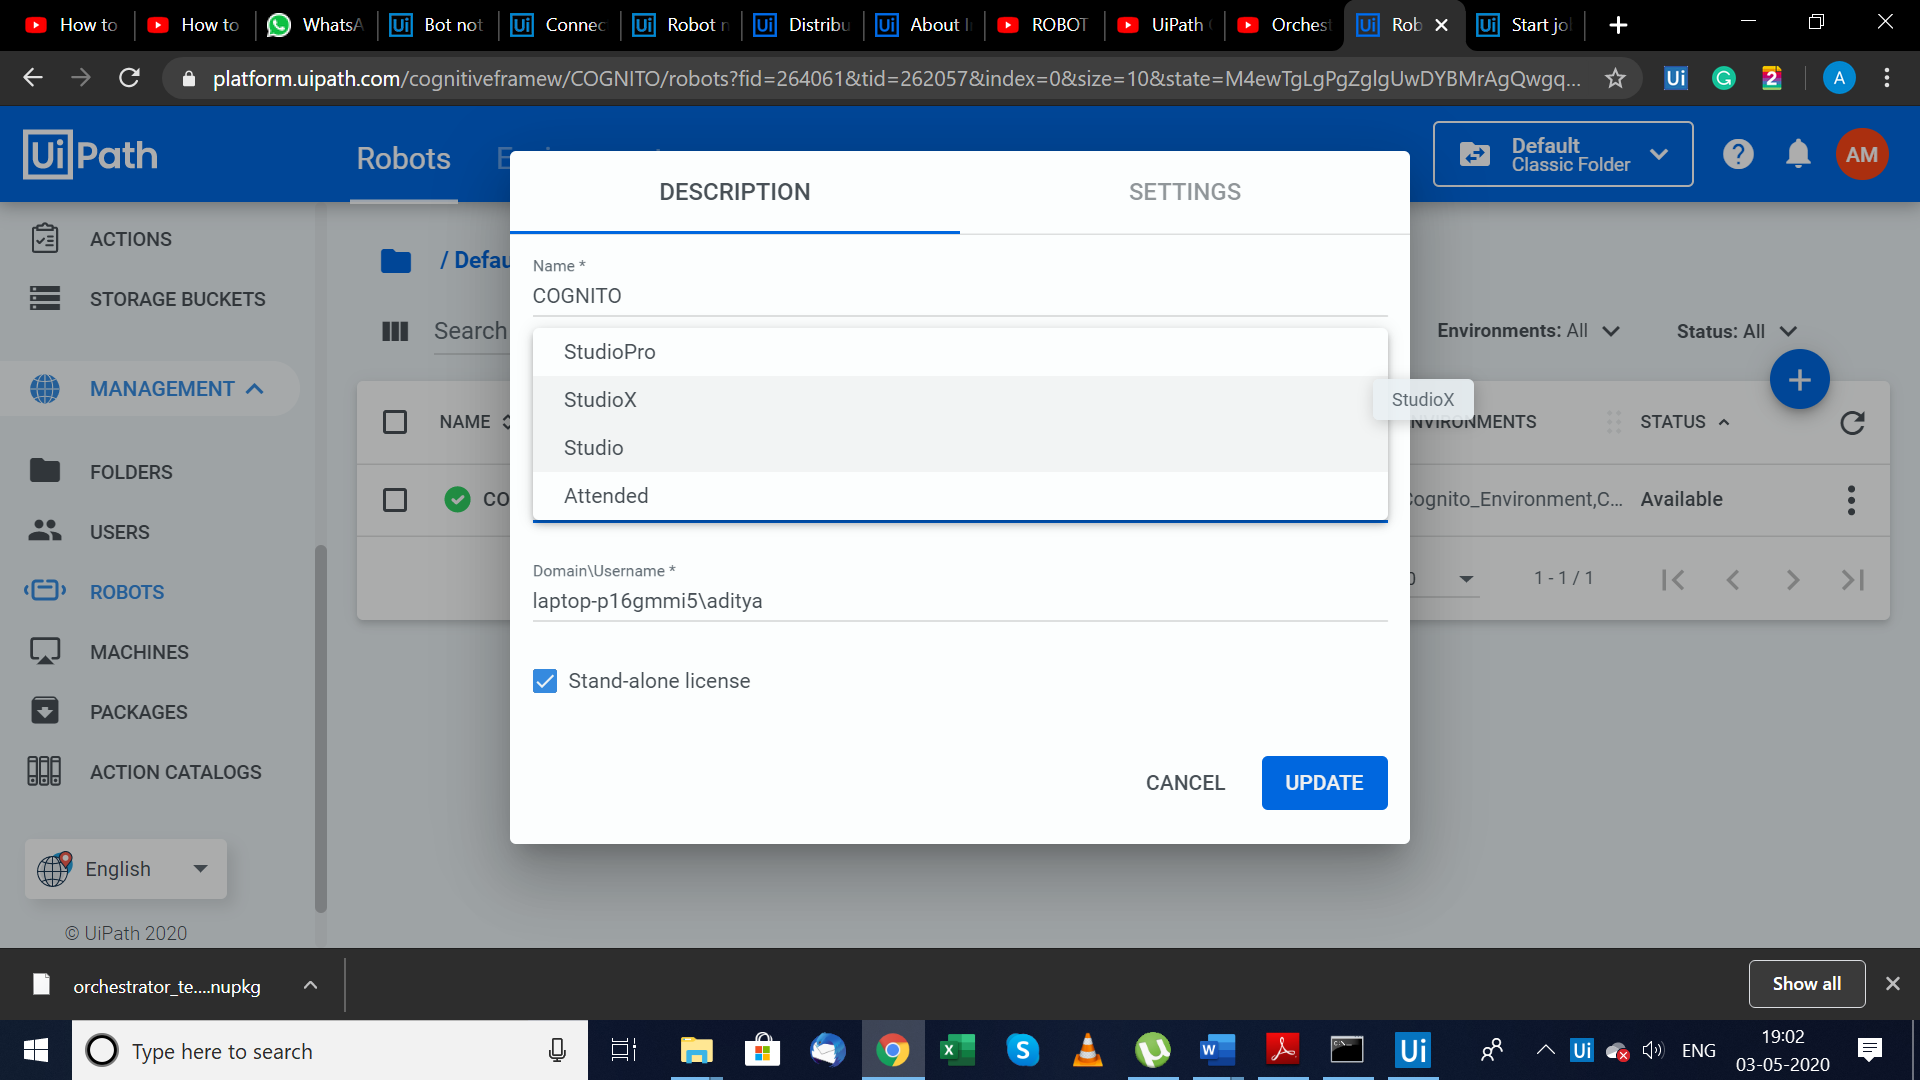This screenshot has height=1080, width=1920.
Task: Open the AM user avatar menu
Action: (x=1862, y=154)
